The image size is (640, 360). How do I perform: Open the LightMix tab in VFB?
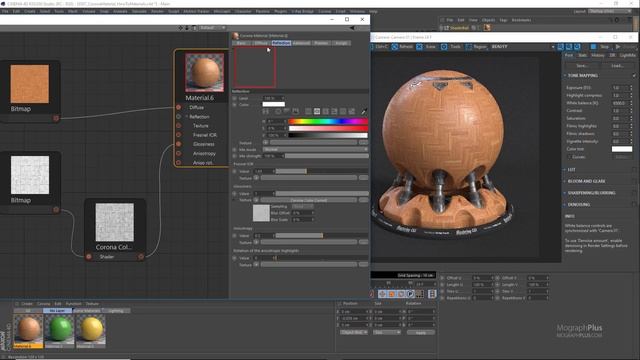click(628, 55)
